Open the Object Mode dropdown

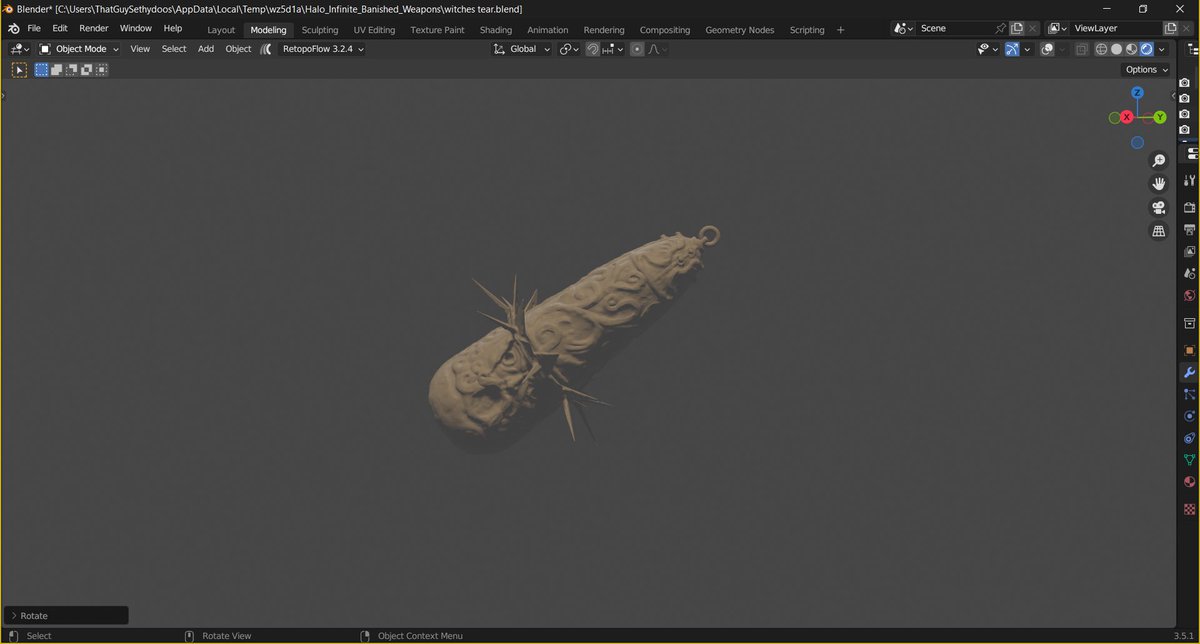click(79, 48)
